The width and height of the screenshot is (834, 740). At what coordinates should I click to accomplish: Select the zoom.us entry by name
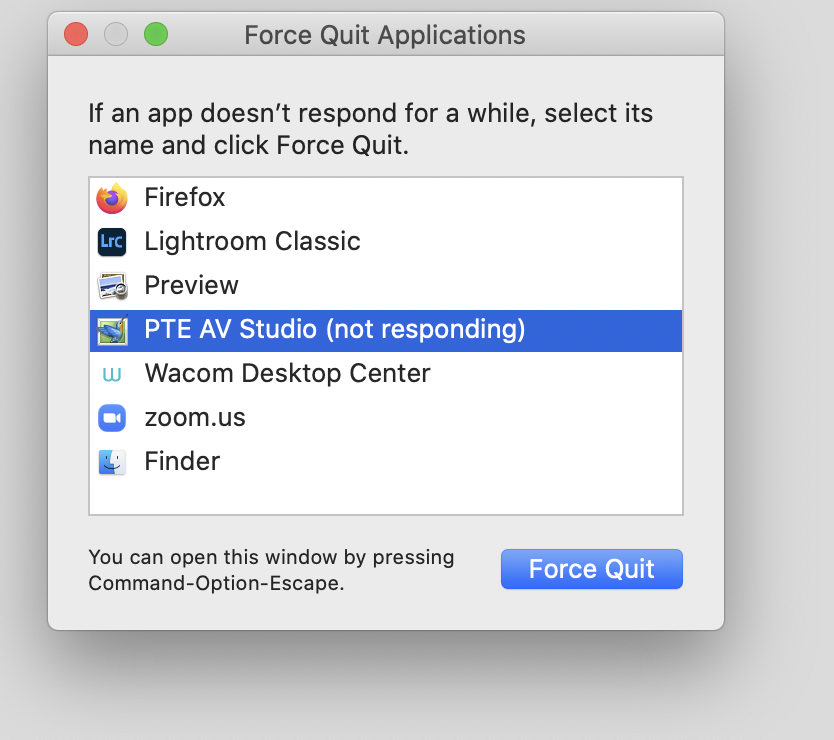point(195,418)
